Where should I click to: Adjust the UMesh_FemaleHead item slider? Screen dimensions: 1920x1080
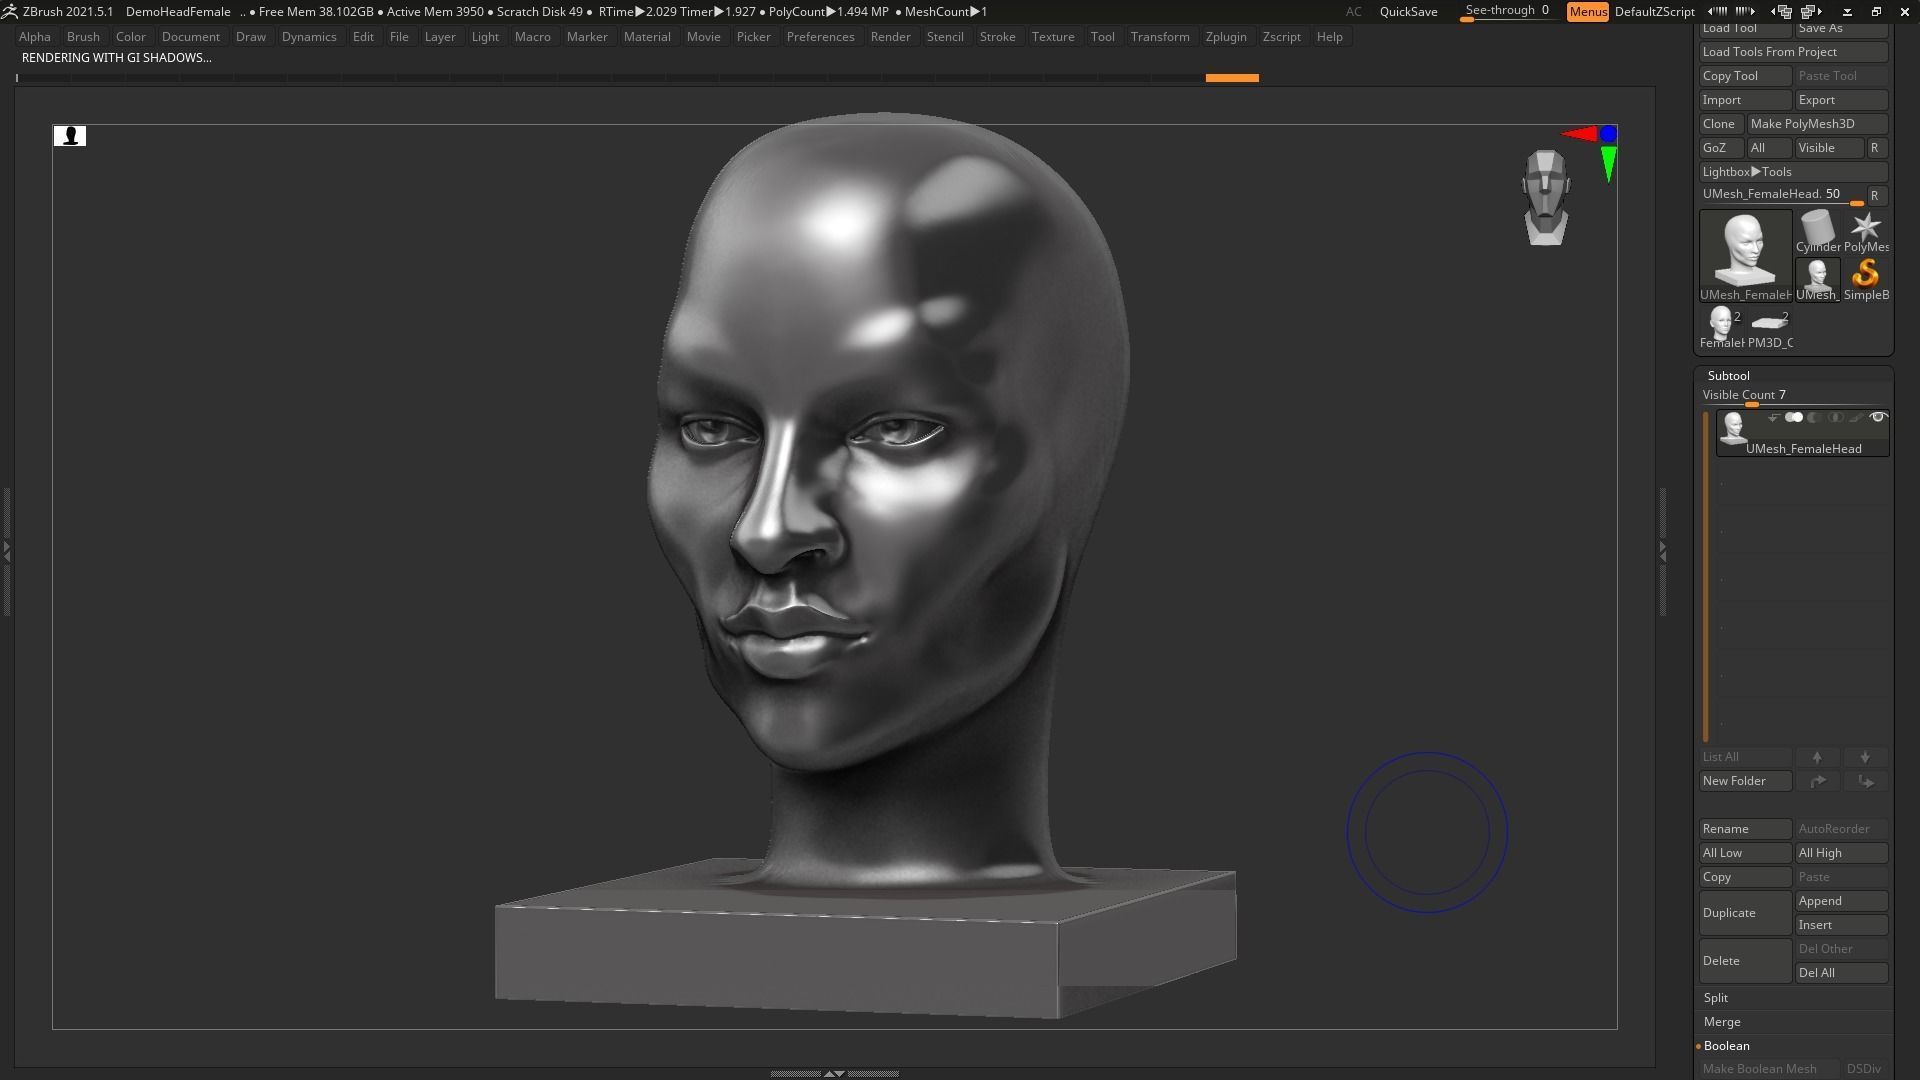[1782, 196]
